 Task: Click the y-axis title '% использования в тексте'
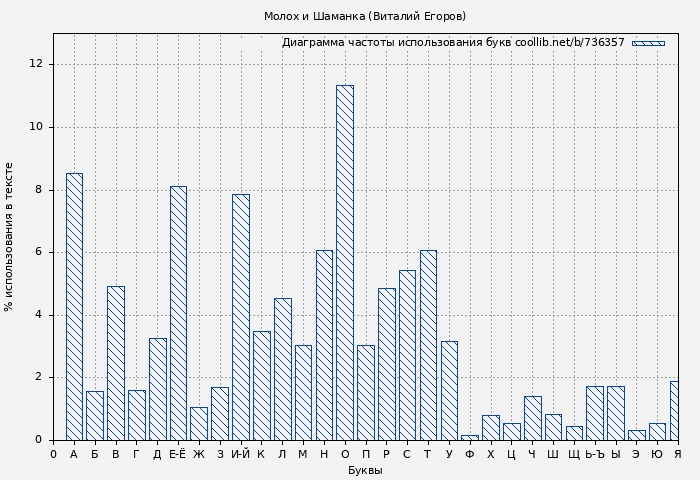pos(10,237)
